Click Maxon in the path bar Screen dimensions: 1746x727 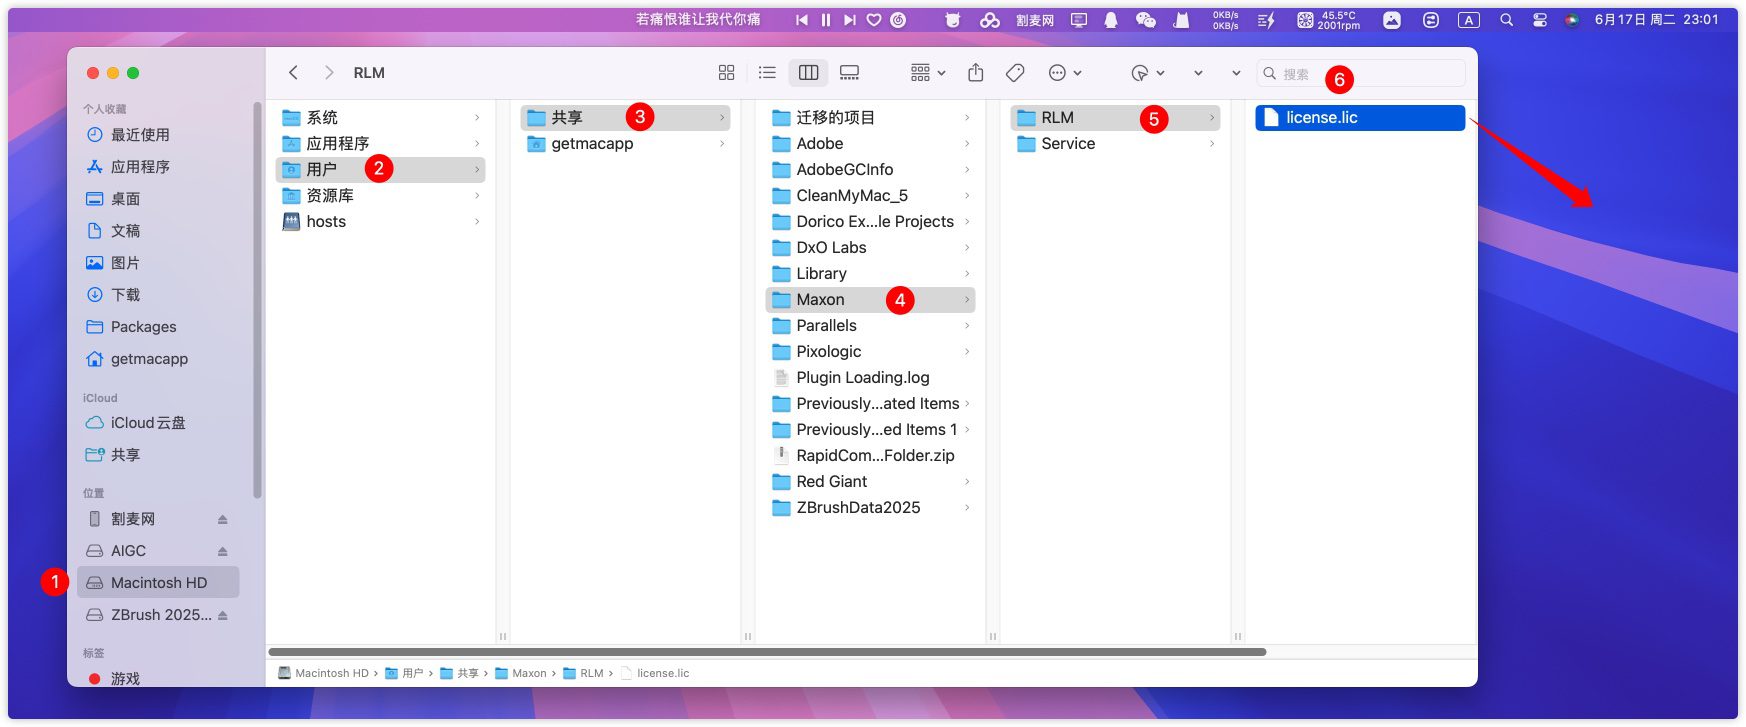coord(528,674)
